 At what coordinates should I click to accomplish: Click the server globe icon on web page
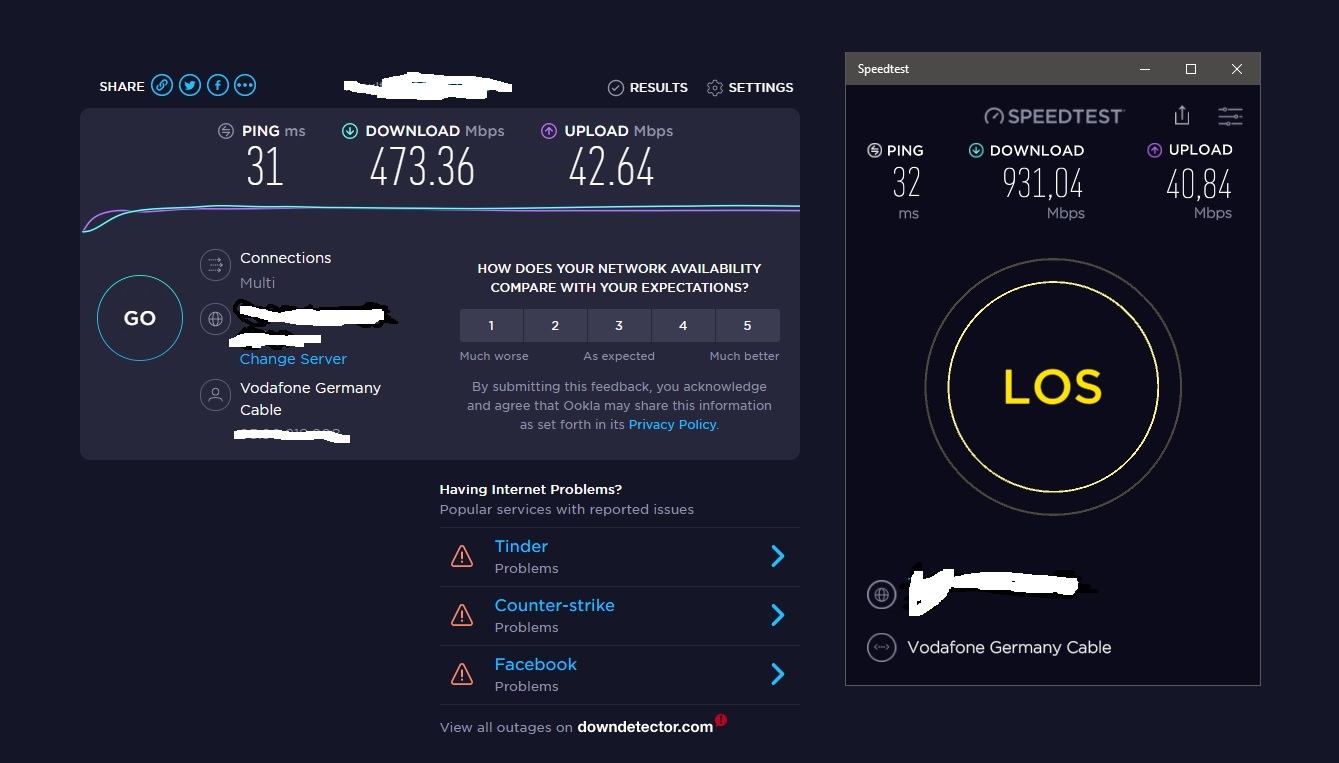(214, 319)
